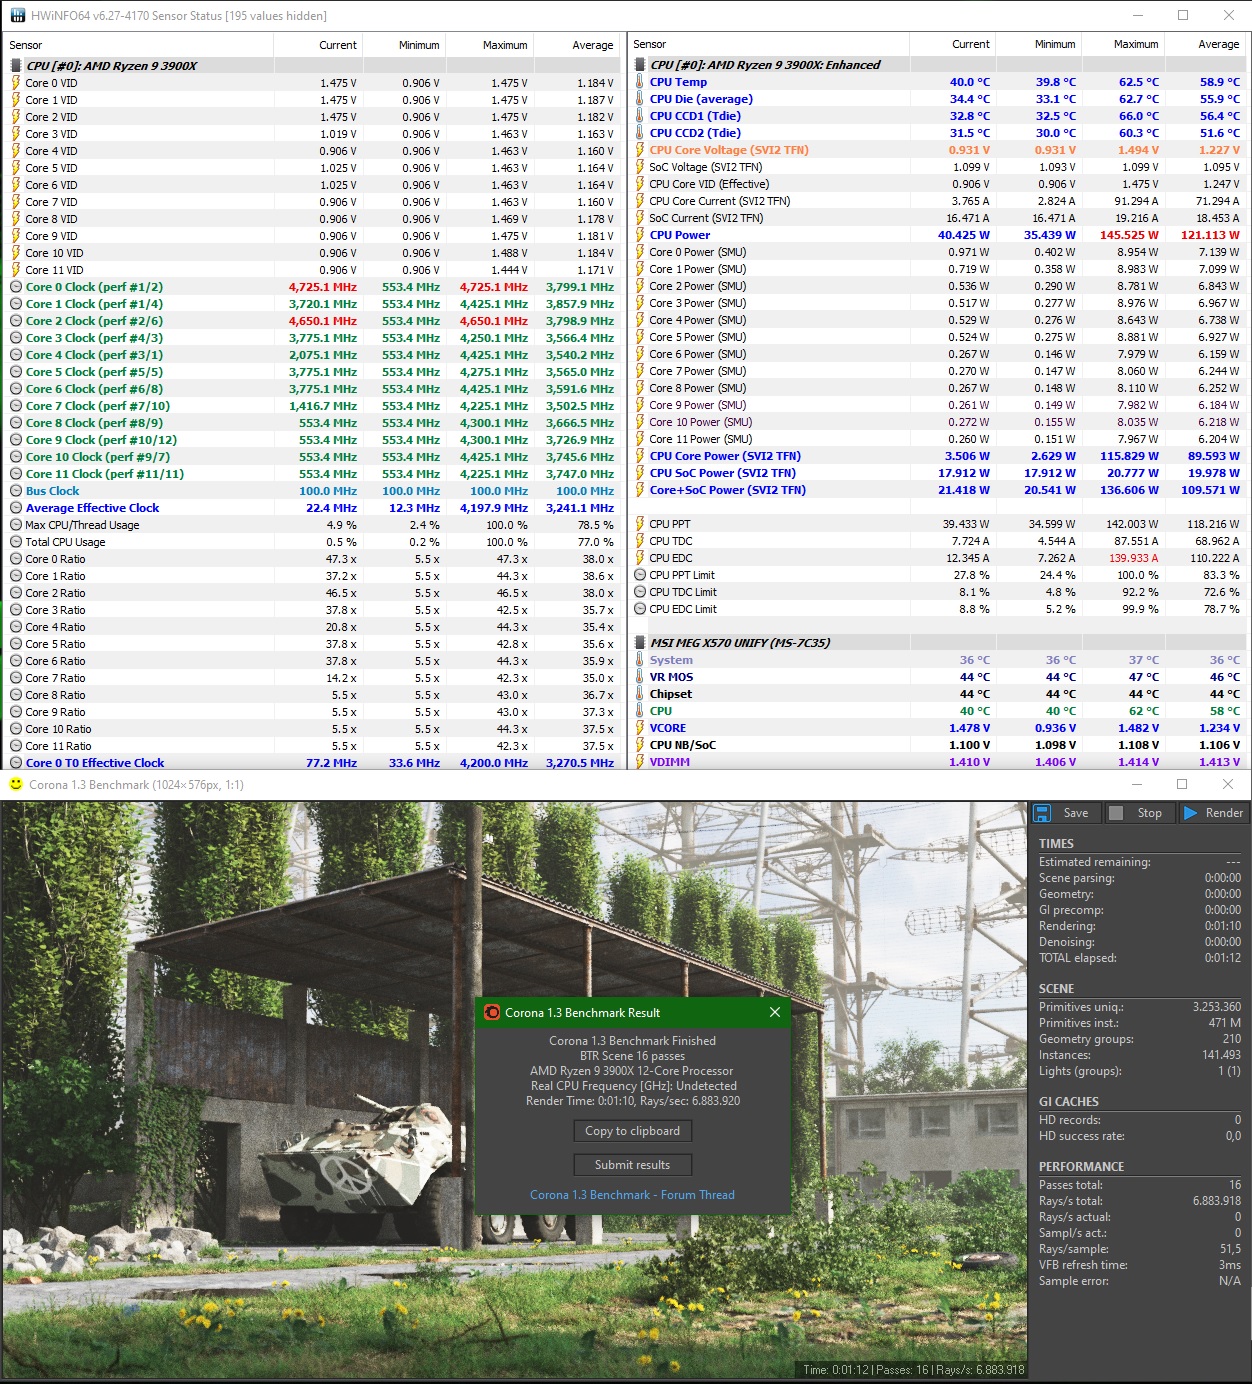Click the icon beside Total CPU Usage
1252x1384 pixels.
pyautogui.click(x=16, y=542)
